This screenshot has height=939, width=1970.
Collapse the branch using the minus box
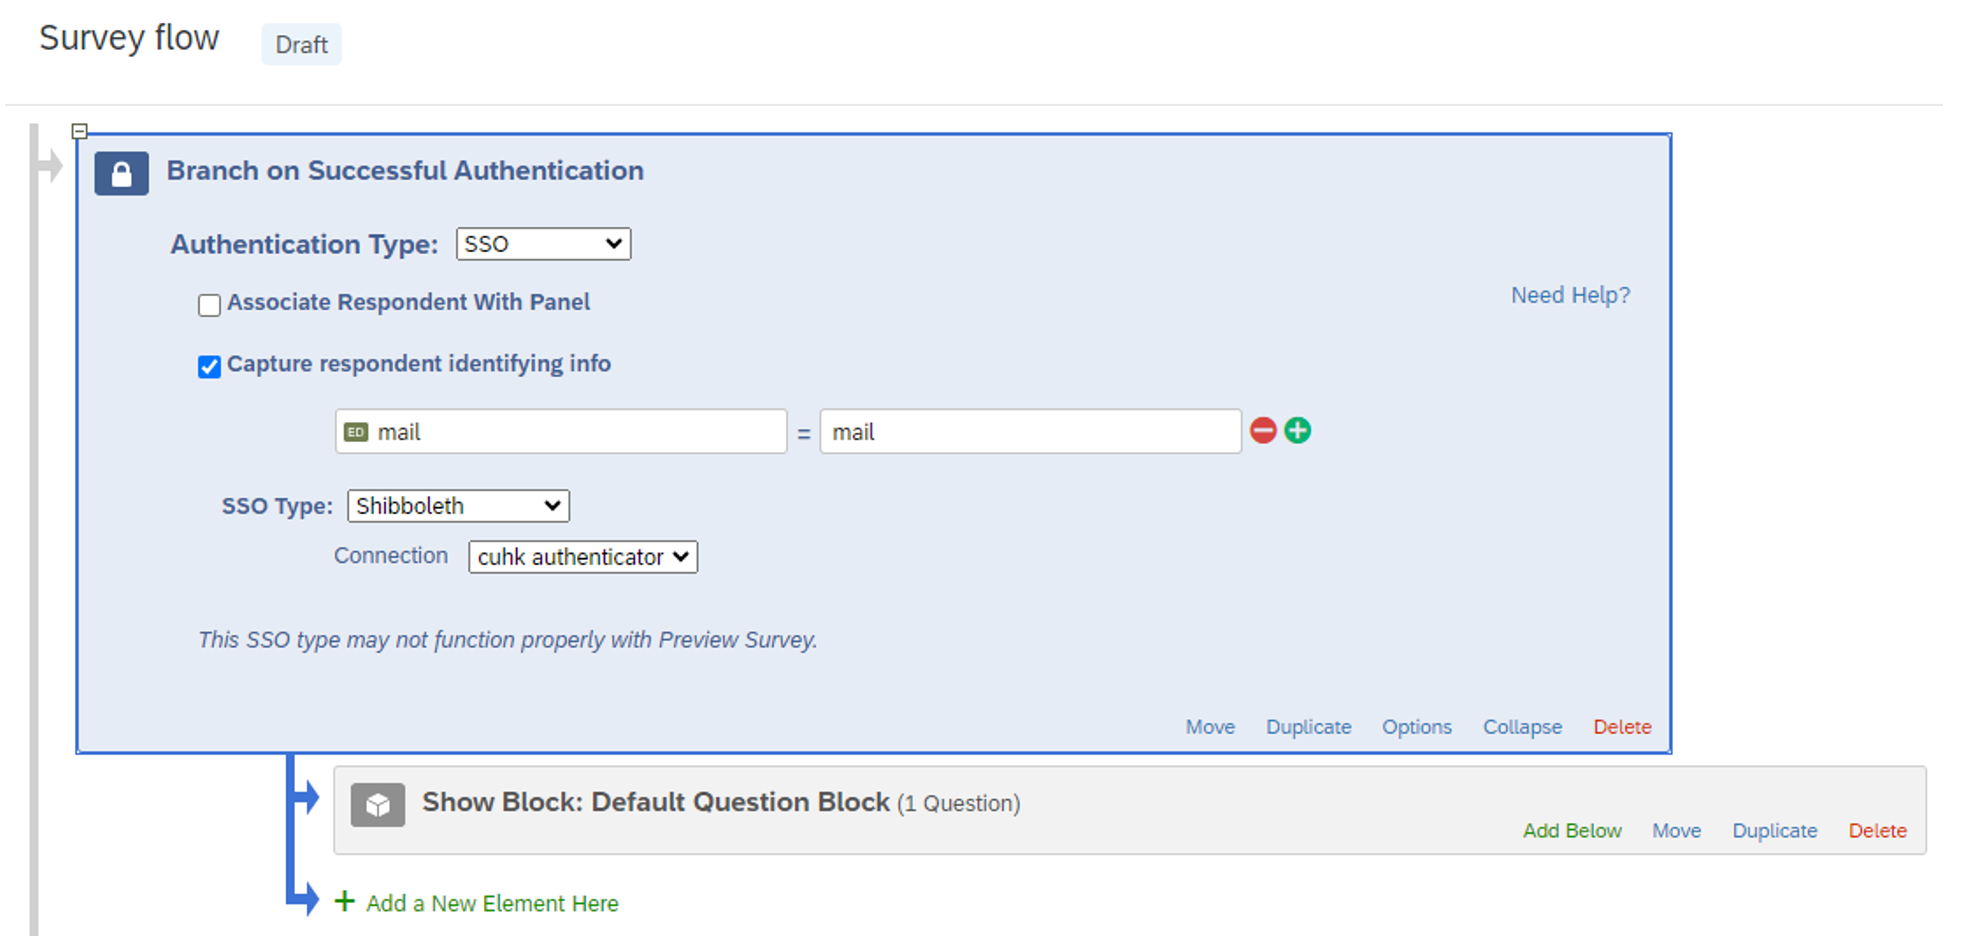[80, 131]
